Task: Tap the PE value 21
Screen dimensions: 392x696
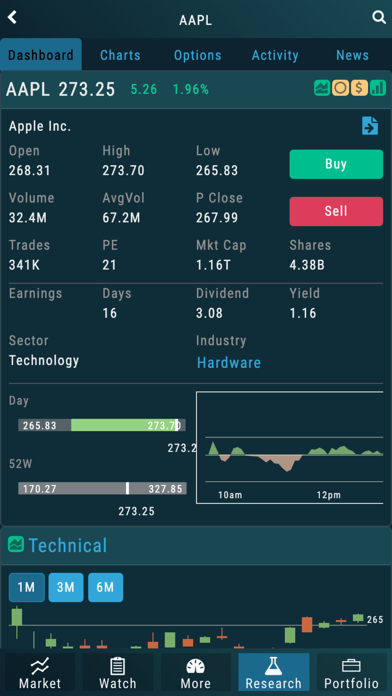Action: (x=109, y=265)
